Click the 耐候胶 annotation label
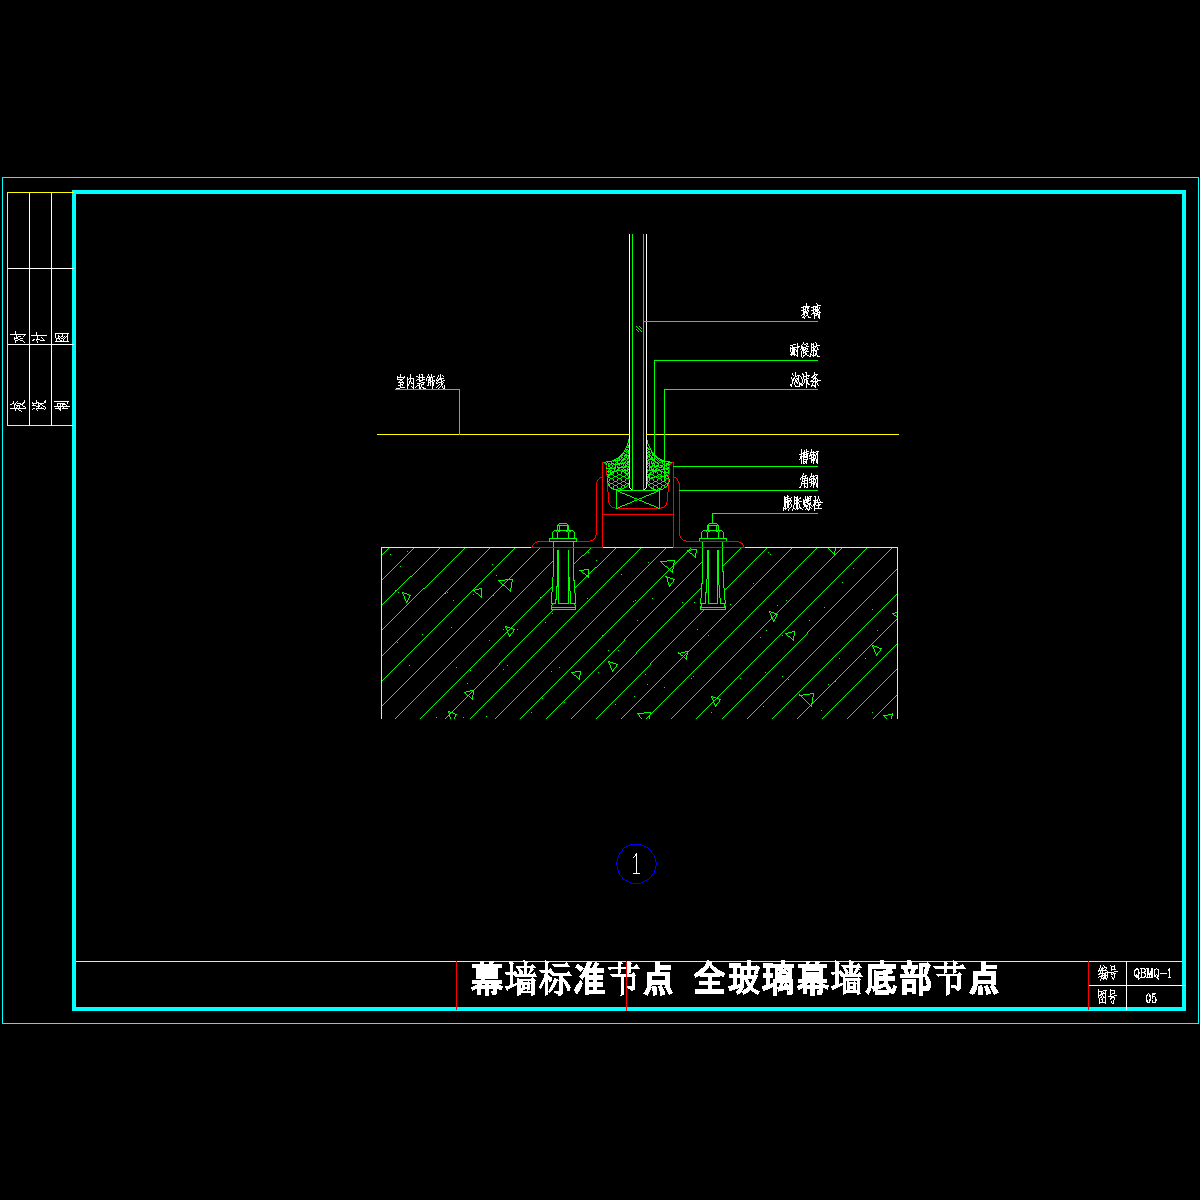This screenshot has width=1200, height=1200. [x=804, y=351]
